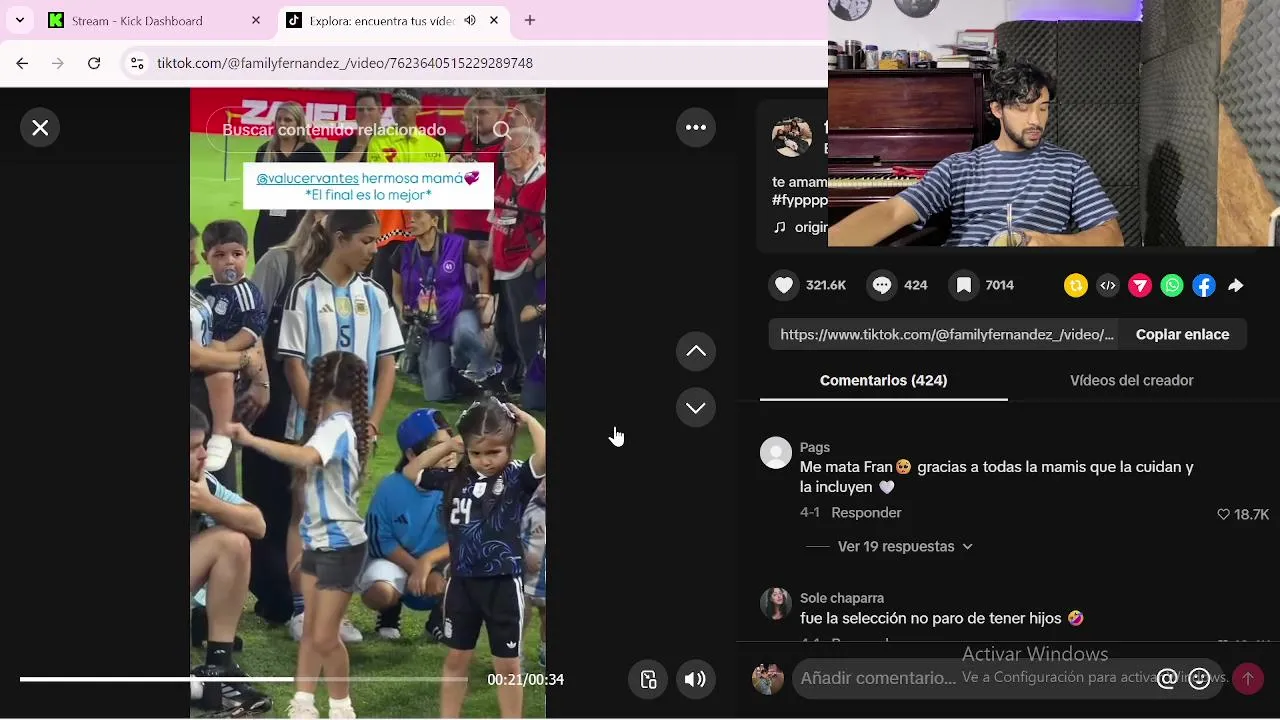The height and width of the screenshot is (720, 1280).
Task: Close the TikTok video viewer
Action: coord(40,128)
